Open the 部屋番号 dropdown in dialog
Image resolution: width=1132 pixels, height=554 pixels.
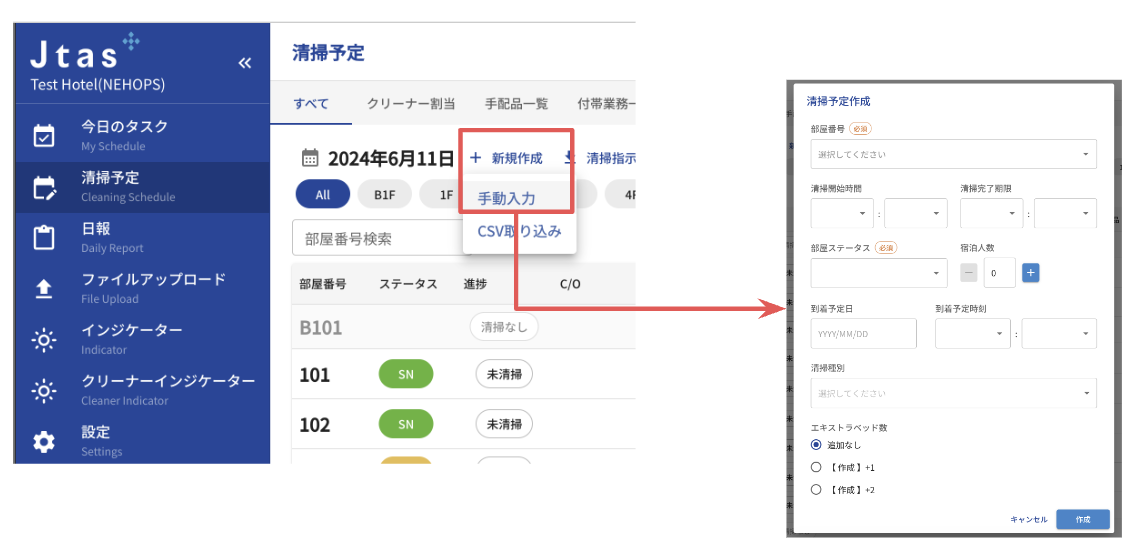tap(953, 154)
